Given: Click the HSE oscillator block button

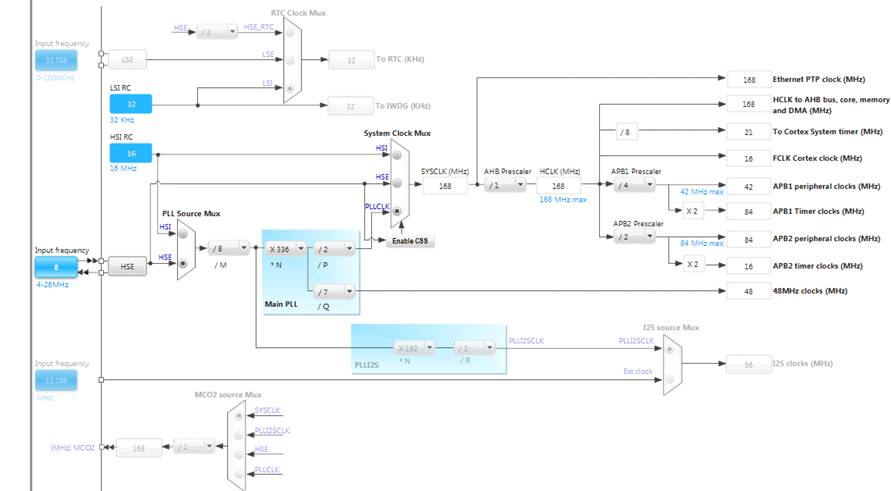Looking at the screenshot, I should click(x=128, y=266).
